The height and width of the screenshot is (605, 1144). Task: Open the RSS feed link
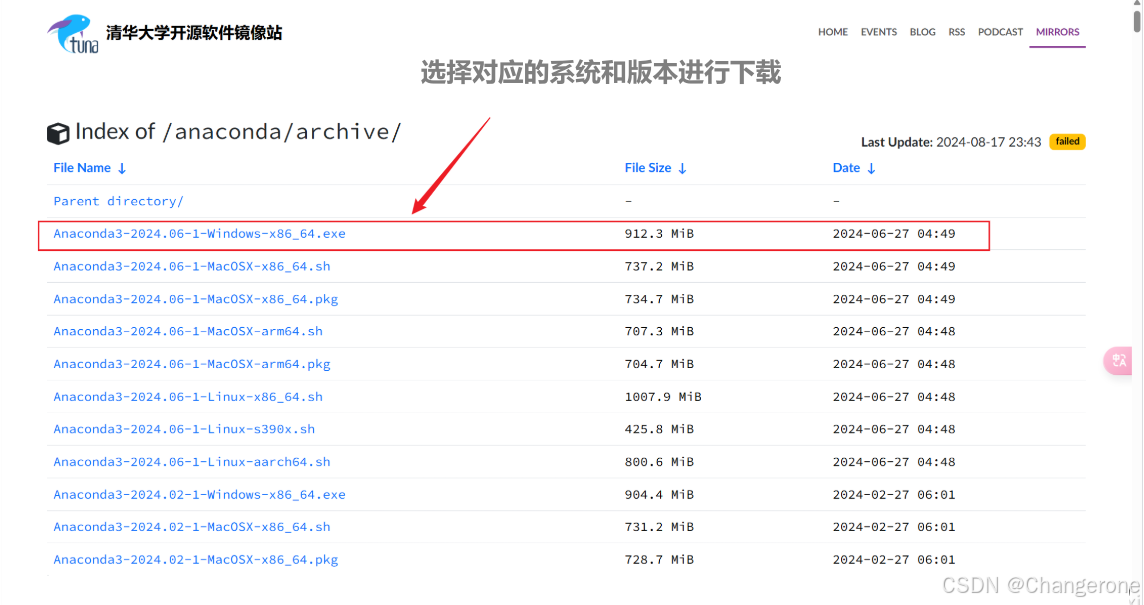pos(956,32)
